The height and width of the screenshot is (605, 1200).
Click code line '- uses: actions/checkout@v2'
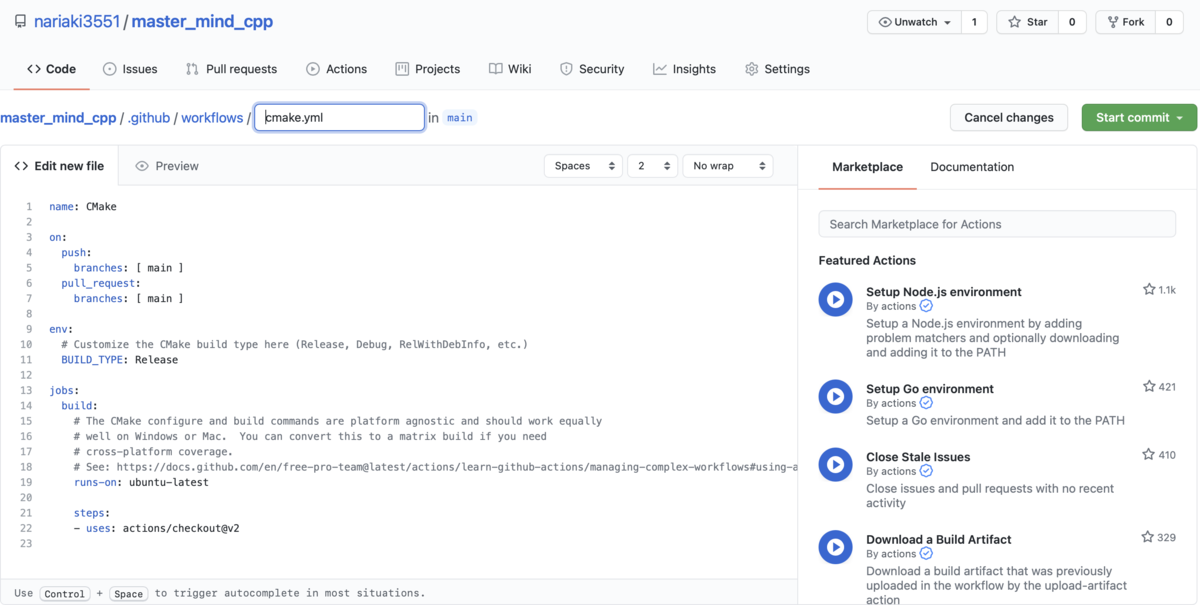click(156, 528)
